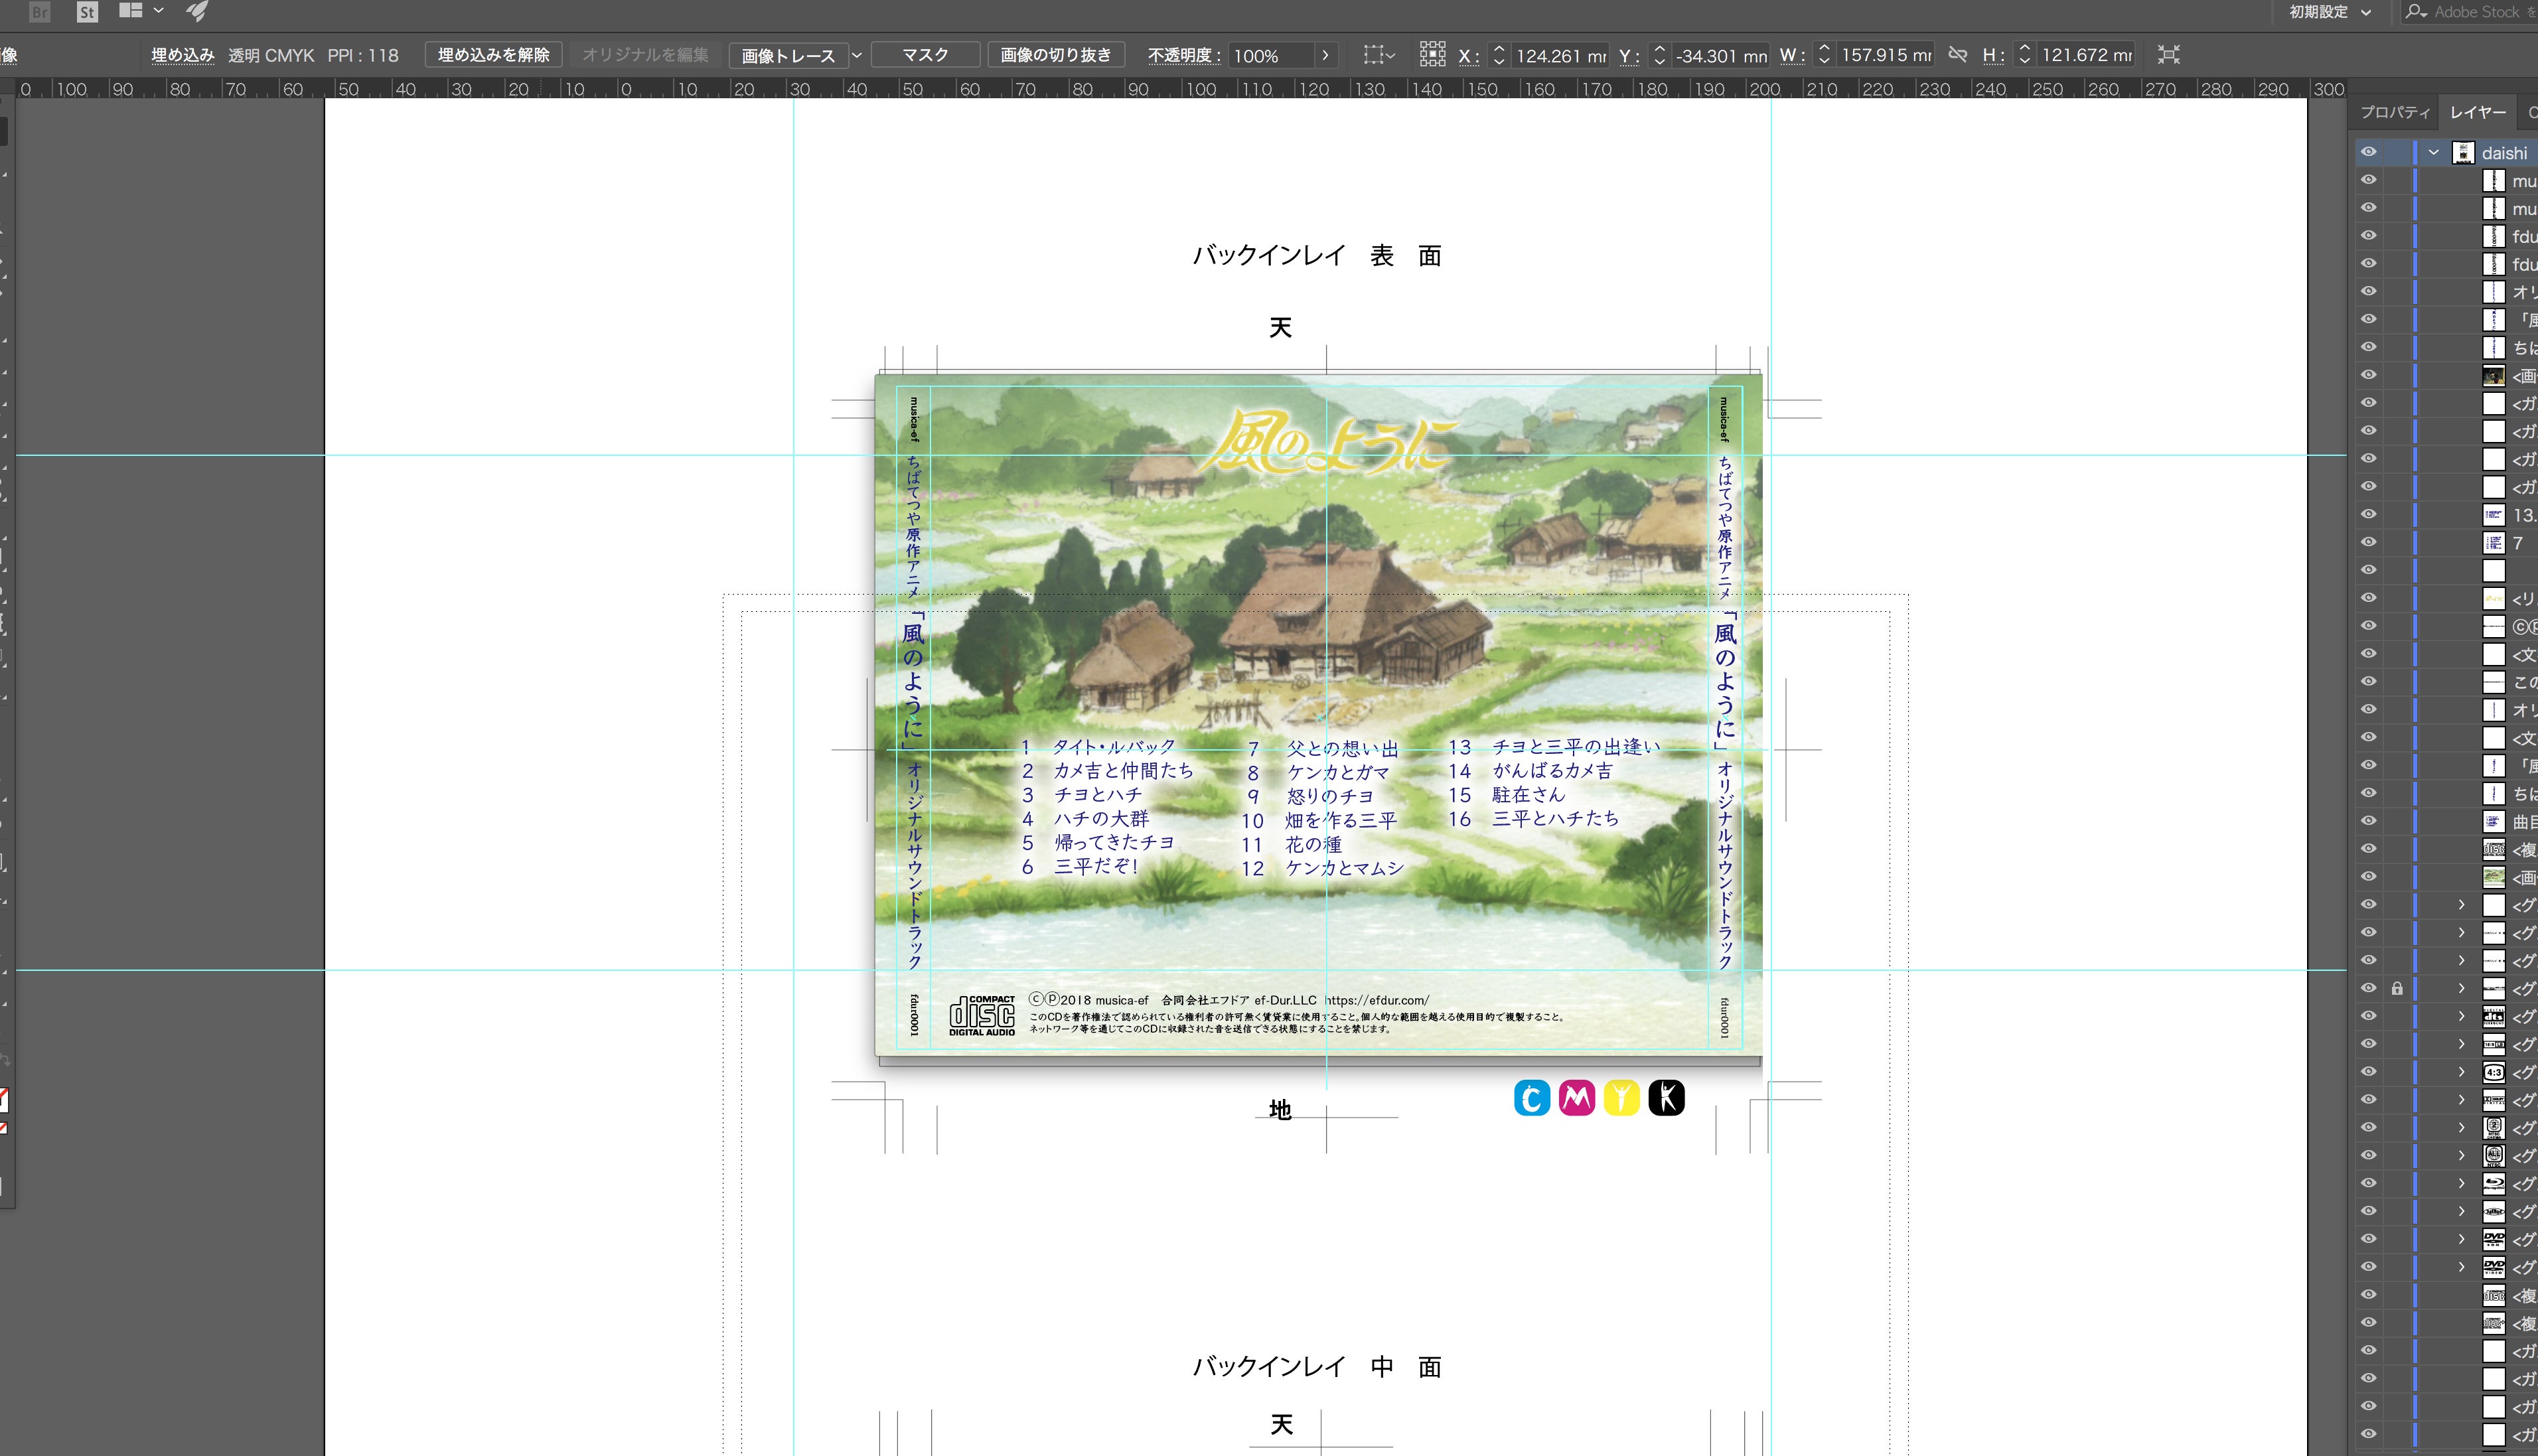Click the reference point grid icon
This screenshot has width=2538, height=1456.
[1432, 55]
